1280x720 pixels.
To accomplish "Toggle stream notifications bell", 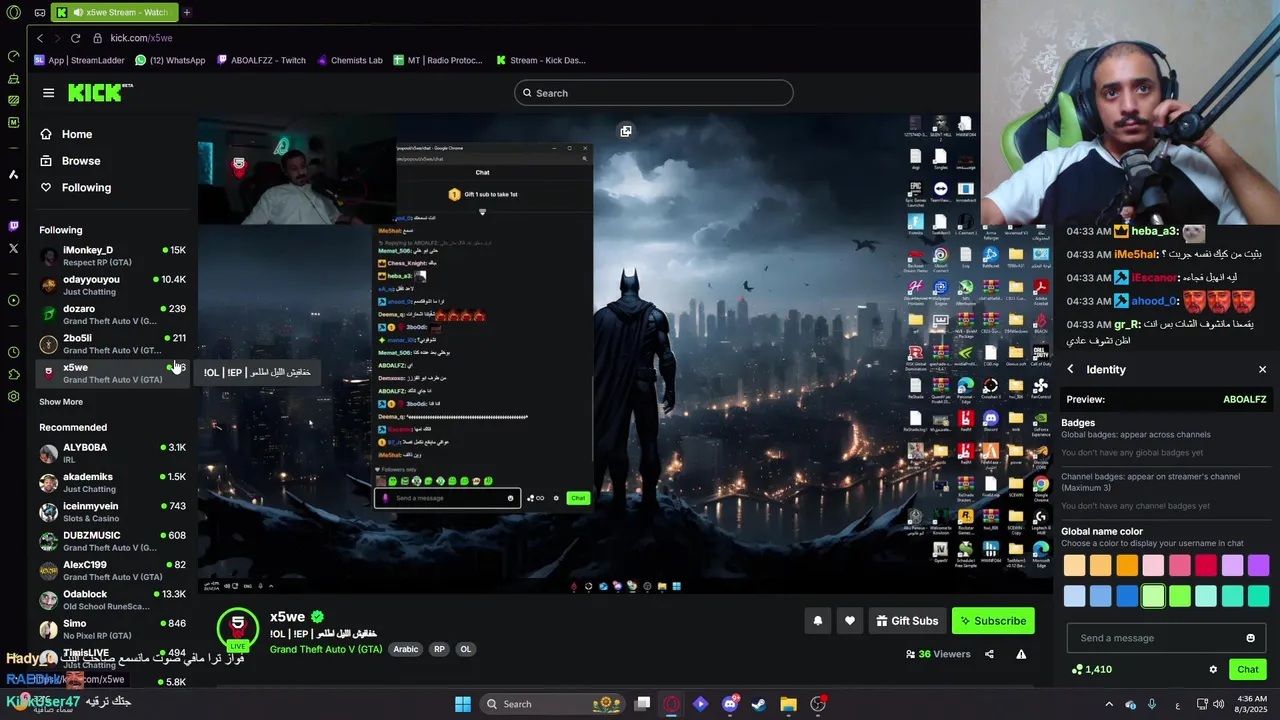I will [x=817, y=621].
